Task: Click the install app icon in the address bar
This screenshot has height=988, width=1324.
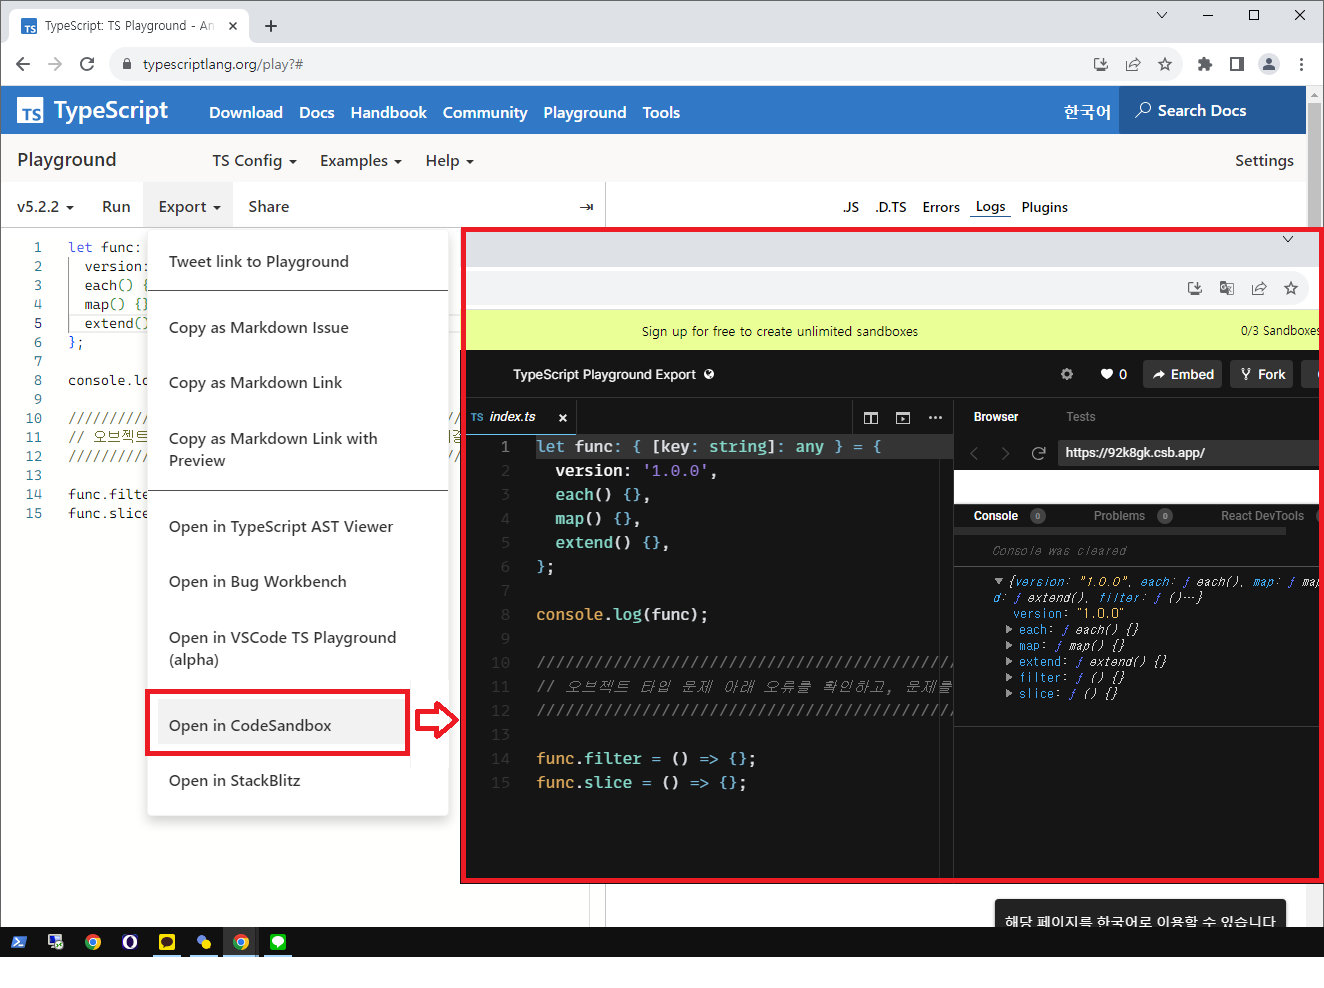Action: pyautogui.click(x=1101, y=64)
